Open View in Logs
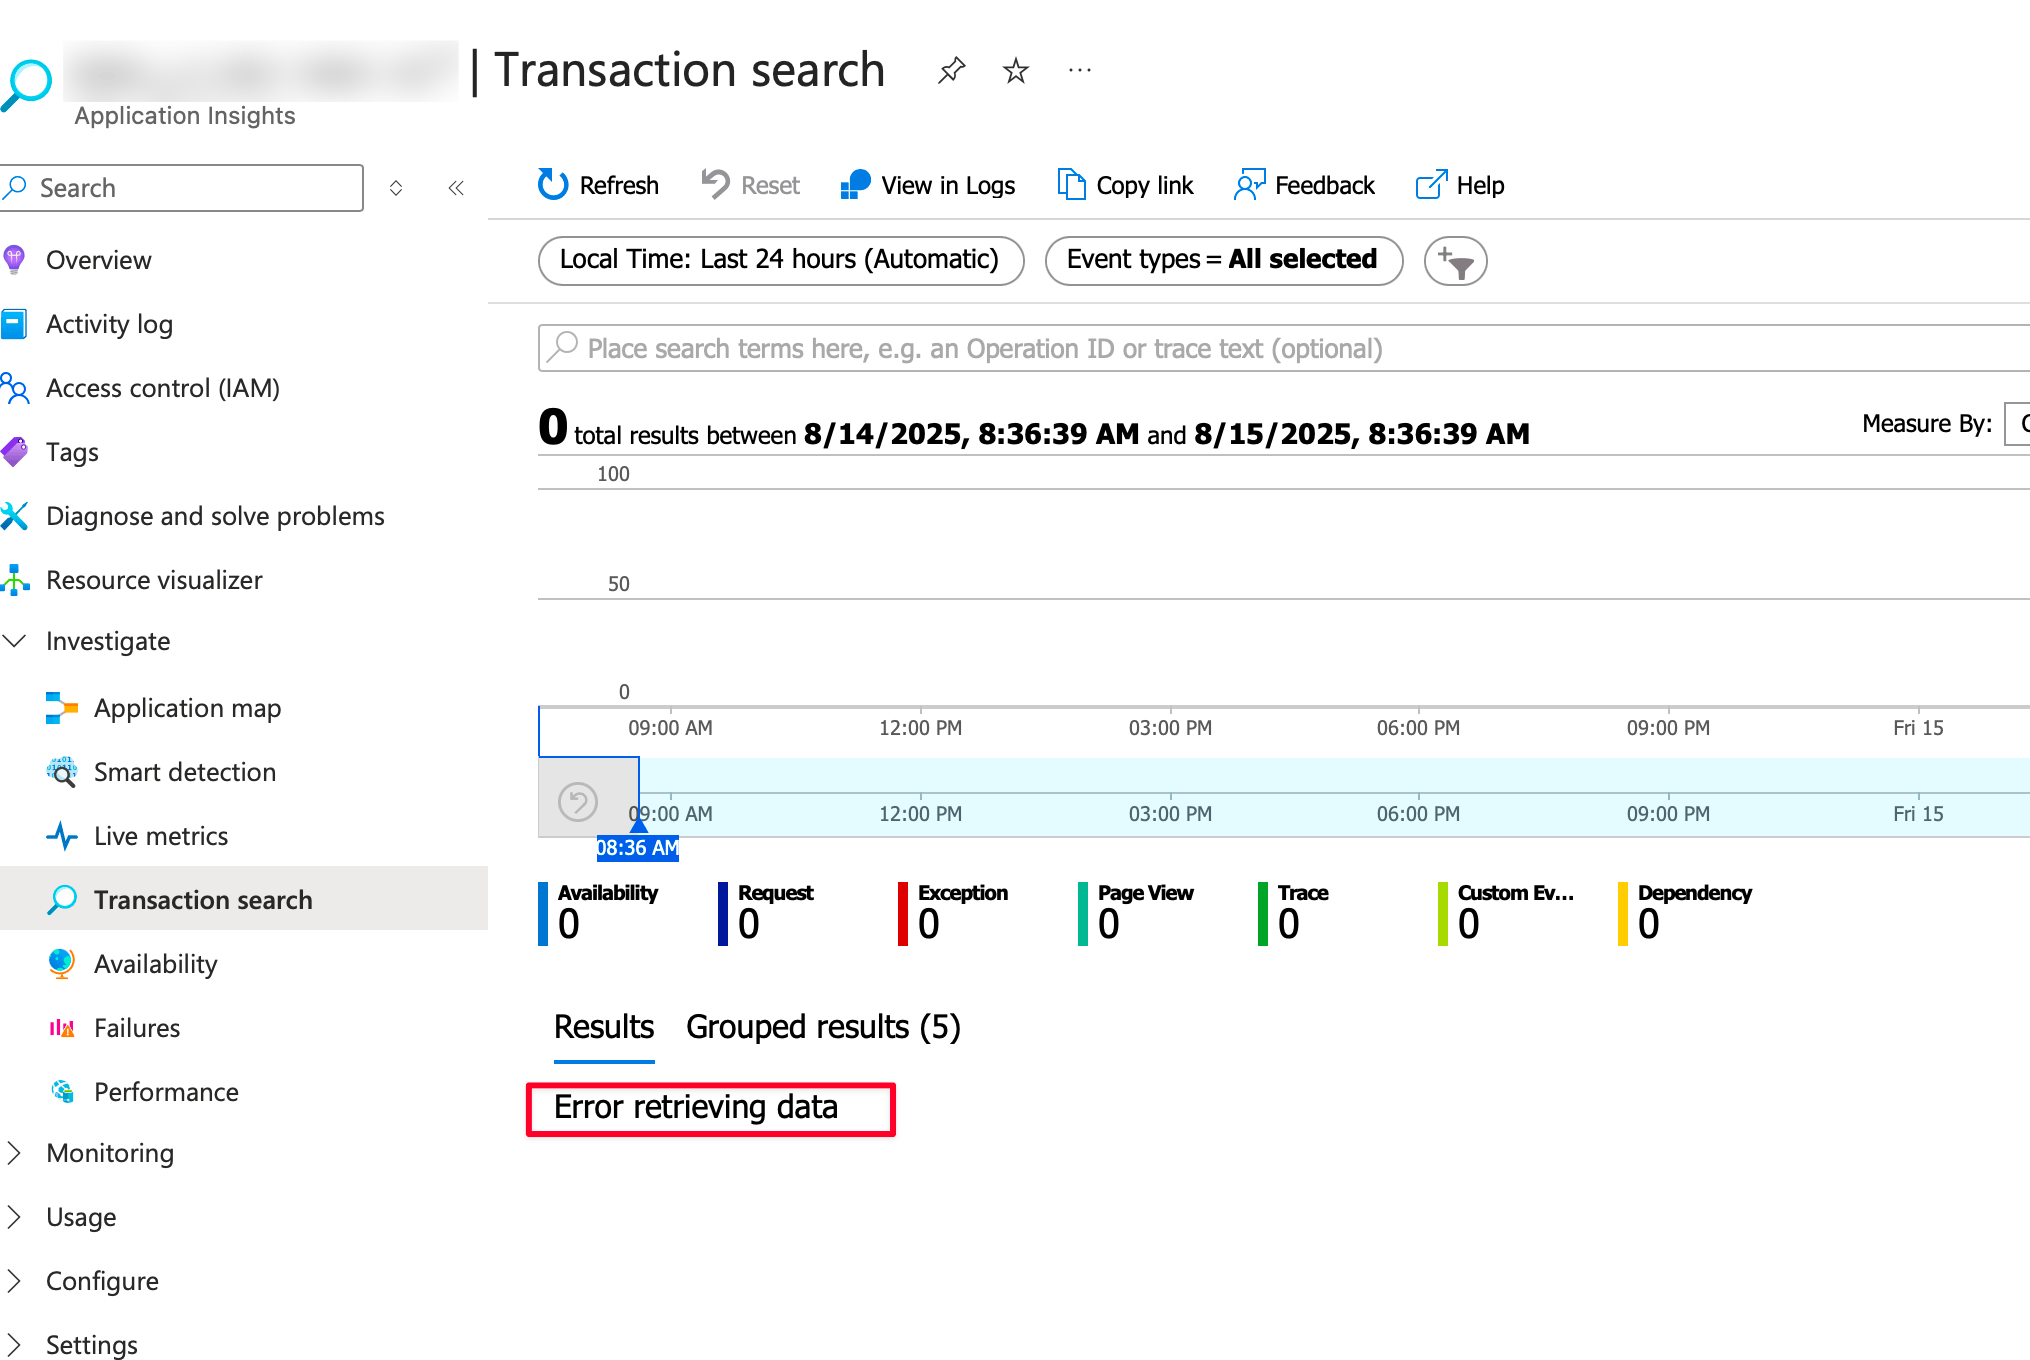2030x1360 pixels. point(927,185)
